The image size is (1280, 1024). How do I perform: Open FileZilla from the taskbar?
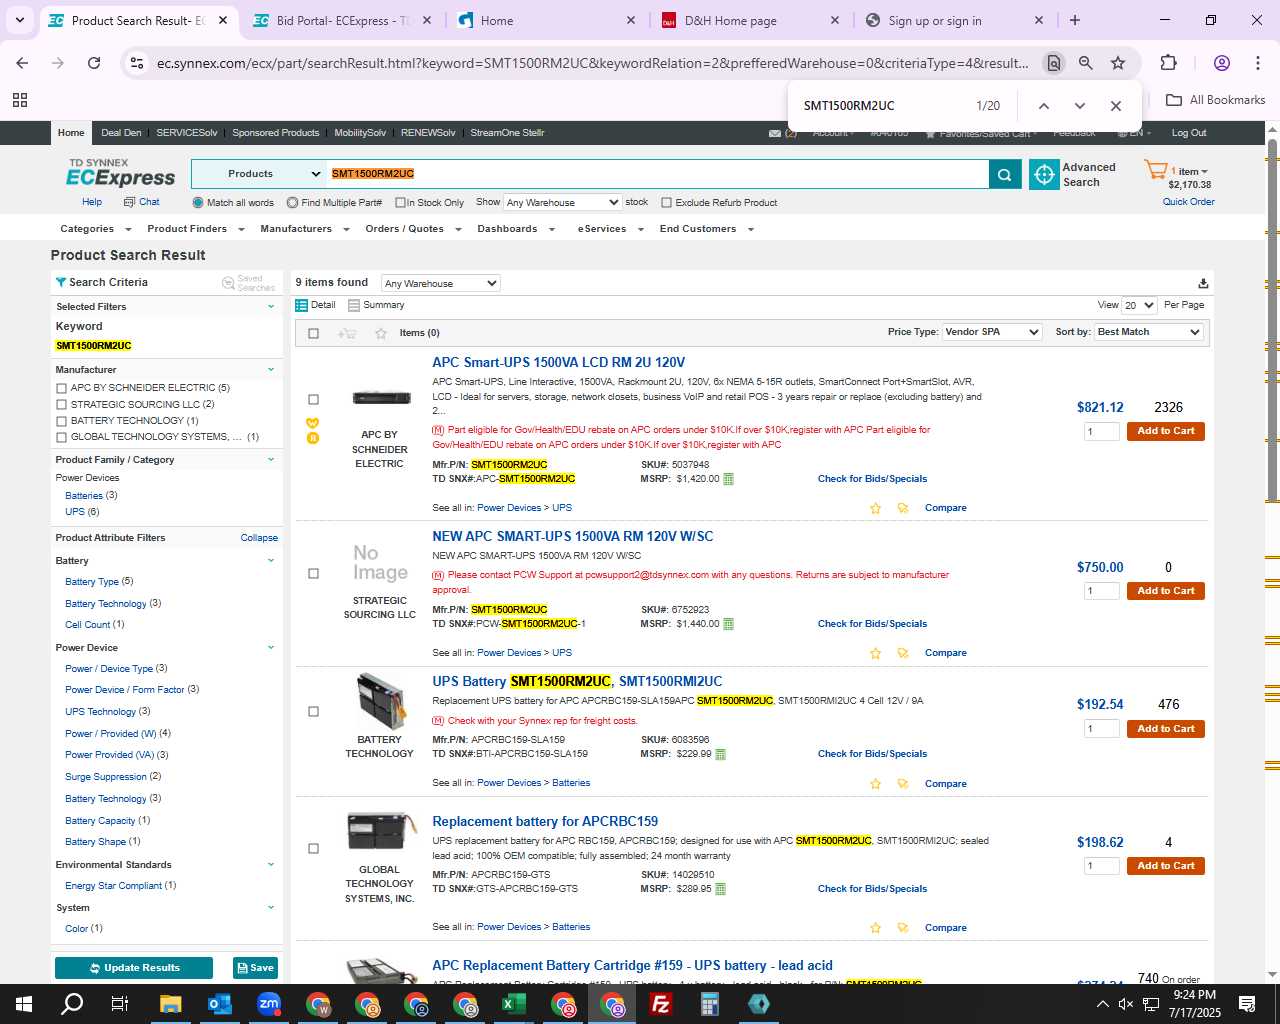(660, 1004)
